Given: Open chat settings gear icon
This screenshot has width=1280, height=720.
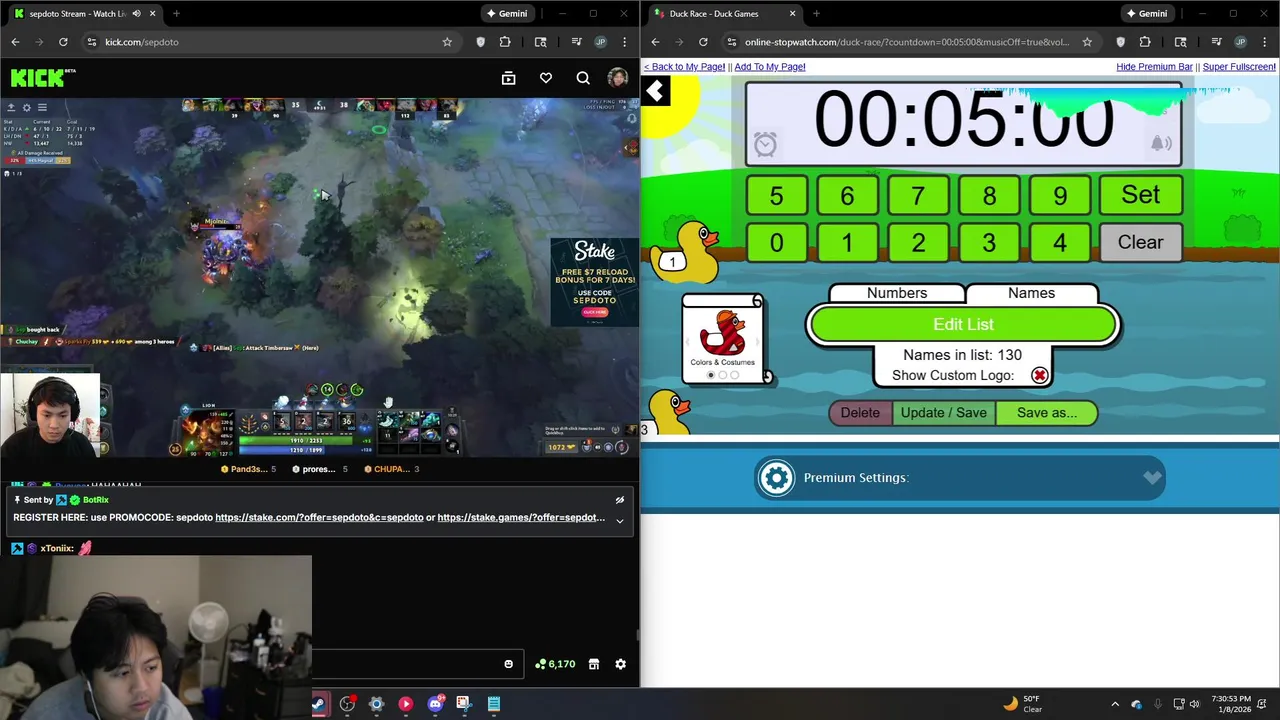Looking at the screenshot, I should click(x=621, y=664).
